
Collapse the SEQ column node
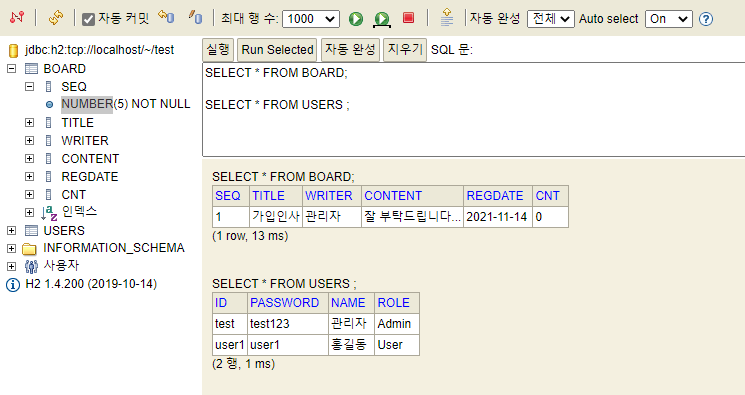click(x=29, y=87)
